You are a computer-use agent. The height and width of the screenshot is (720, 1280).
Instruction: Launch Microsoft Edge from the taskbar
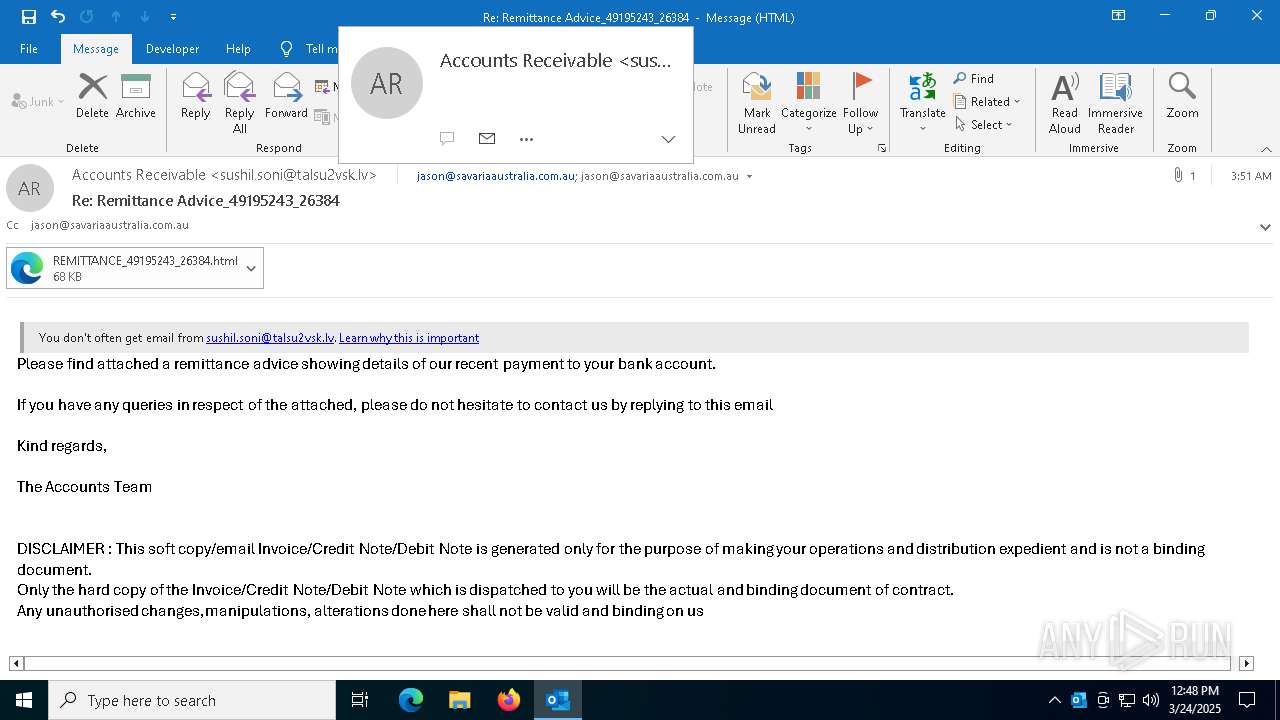[411, 700]
